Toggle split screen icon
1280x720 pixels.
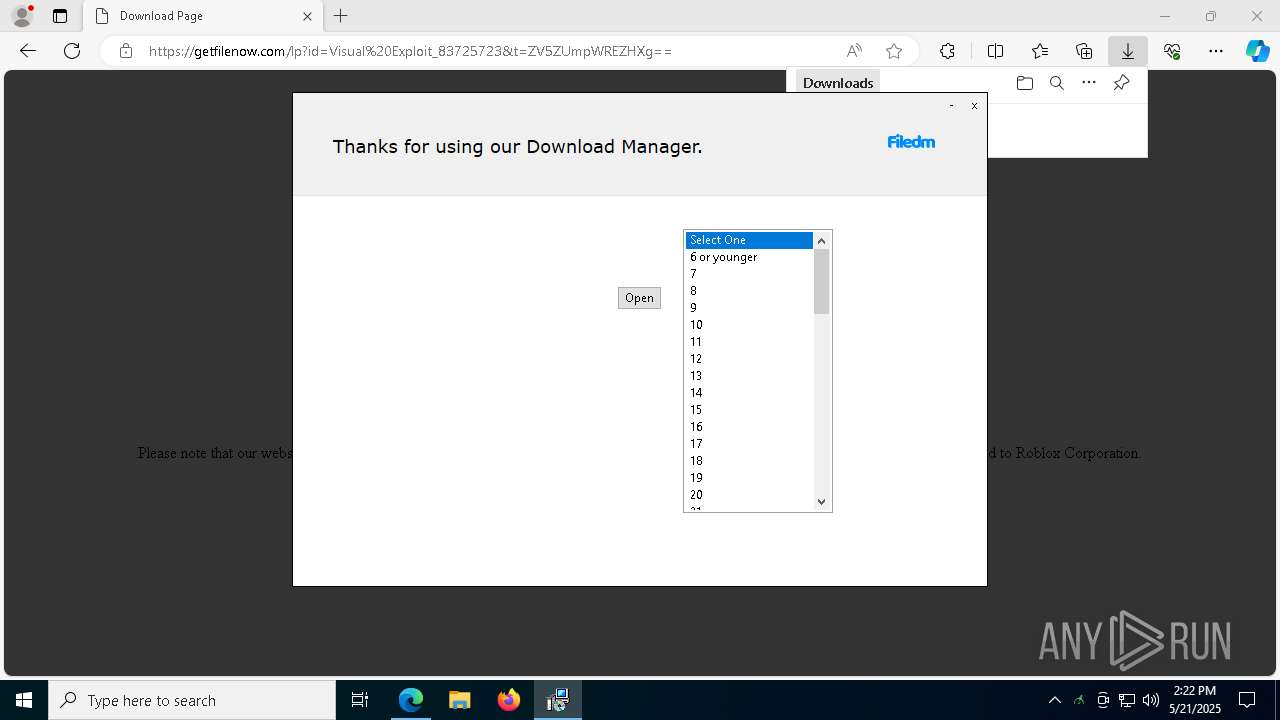pos(995,51)
